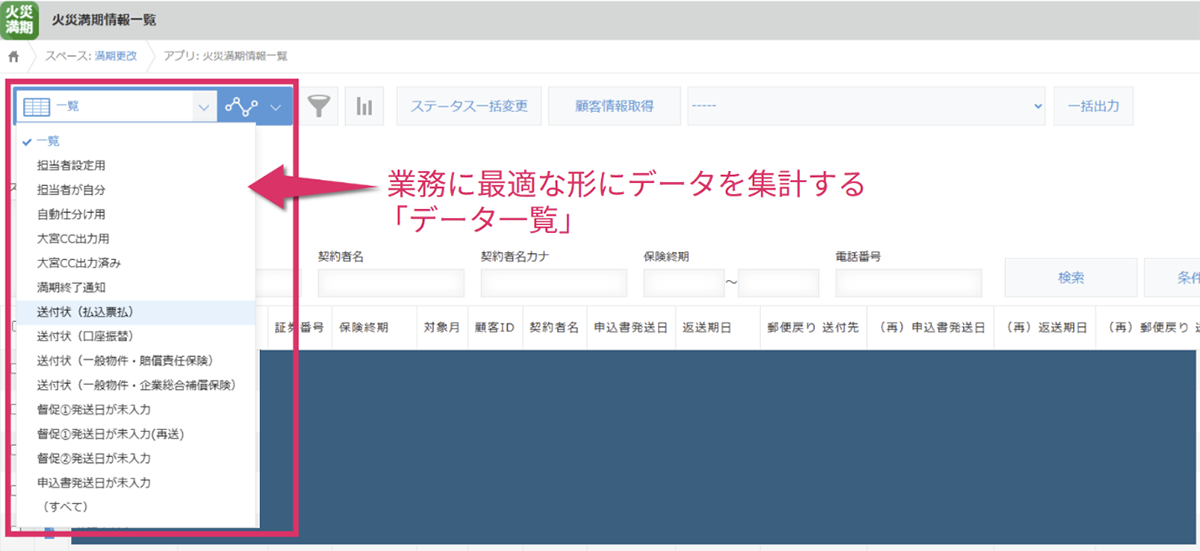The width and height of the screenshot is (1200, 551).
Task: Select （すべて） at bottom of view list
Action: [64, 507]
